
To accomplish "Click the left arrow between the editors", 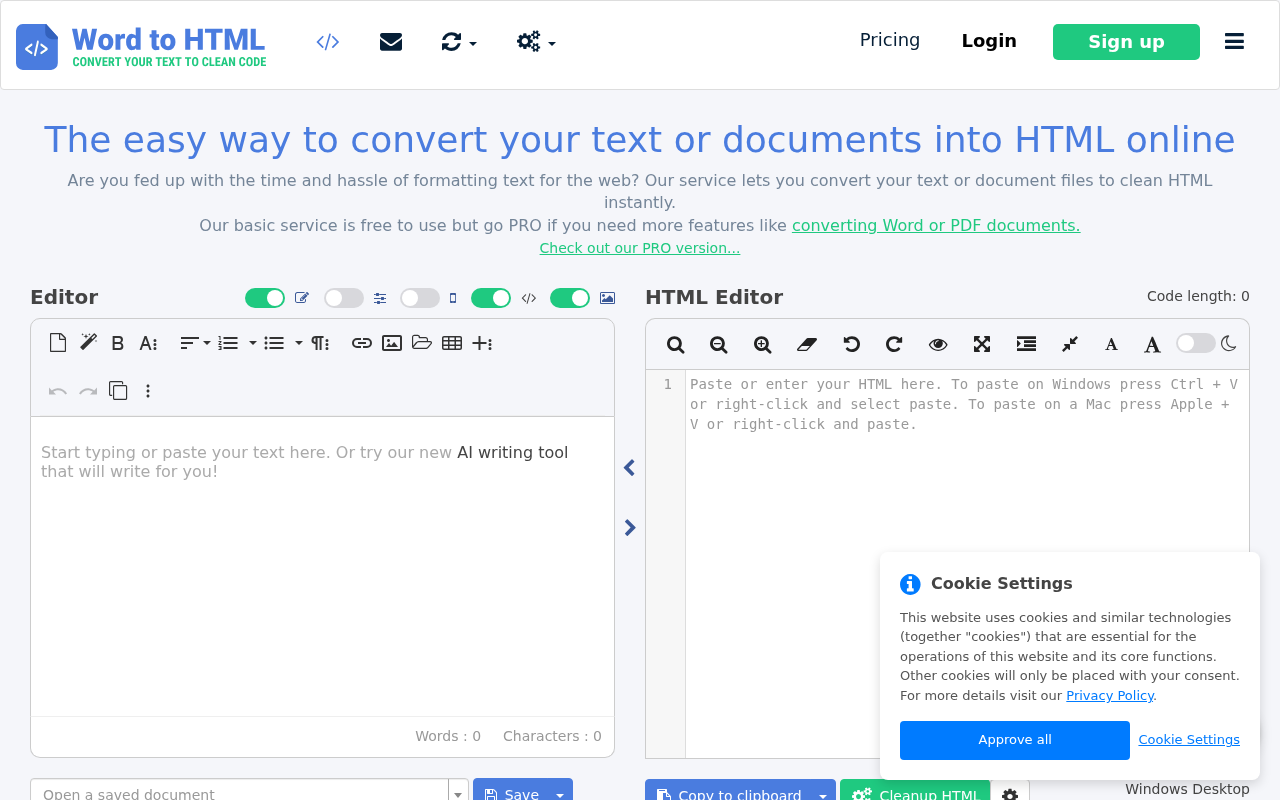I will click(x=629, y=468).
